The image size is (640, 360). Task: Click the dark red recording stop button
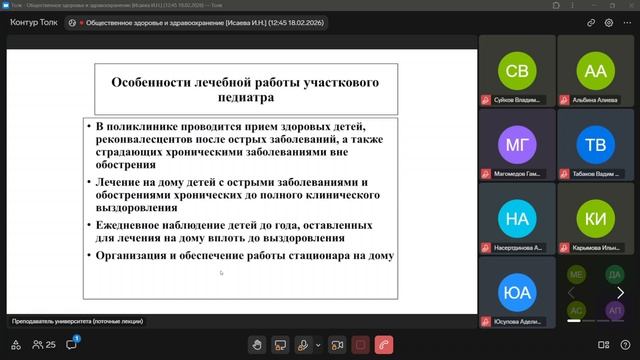pyautogui.click(x=360, y=345)
